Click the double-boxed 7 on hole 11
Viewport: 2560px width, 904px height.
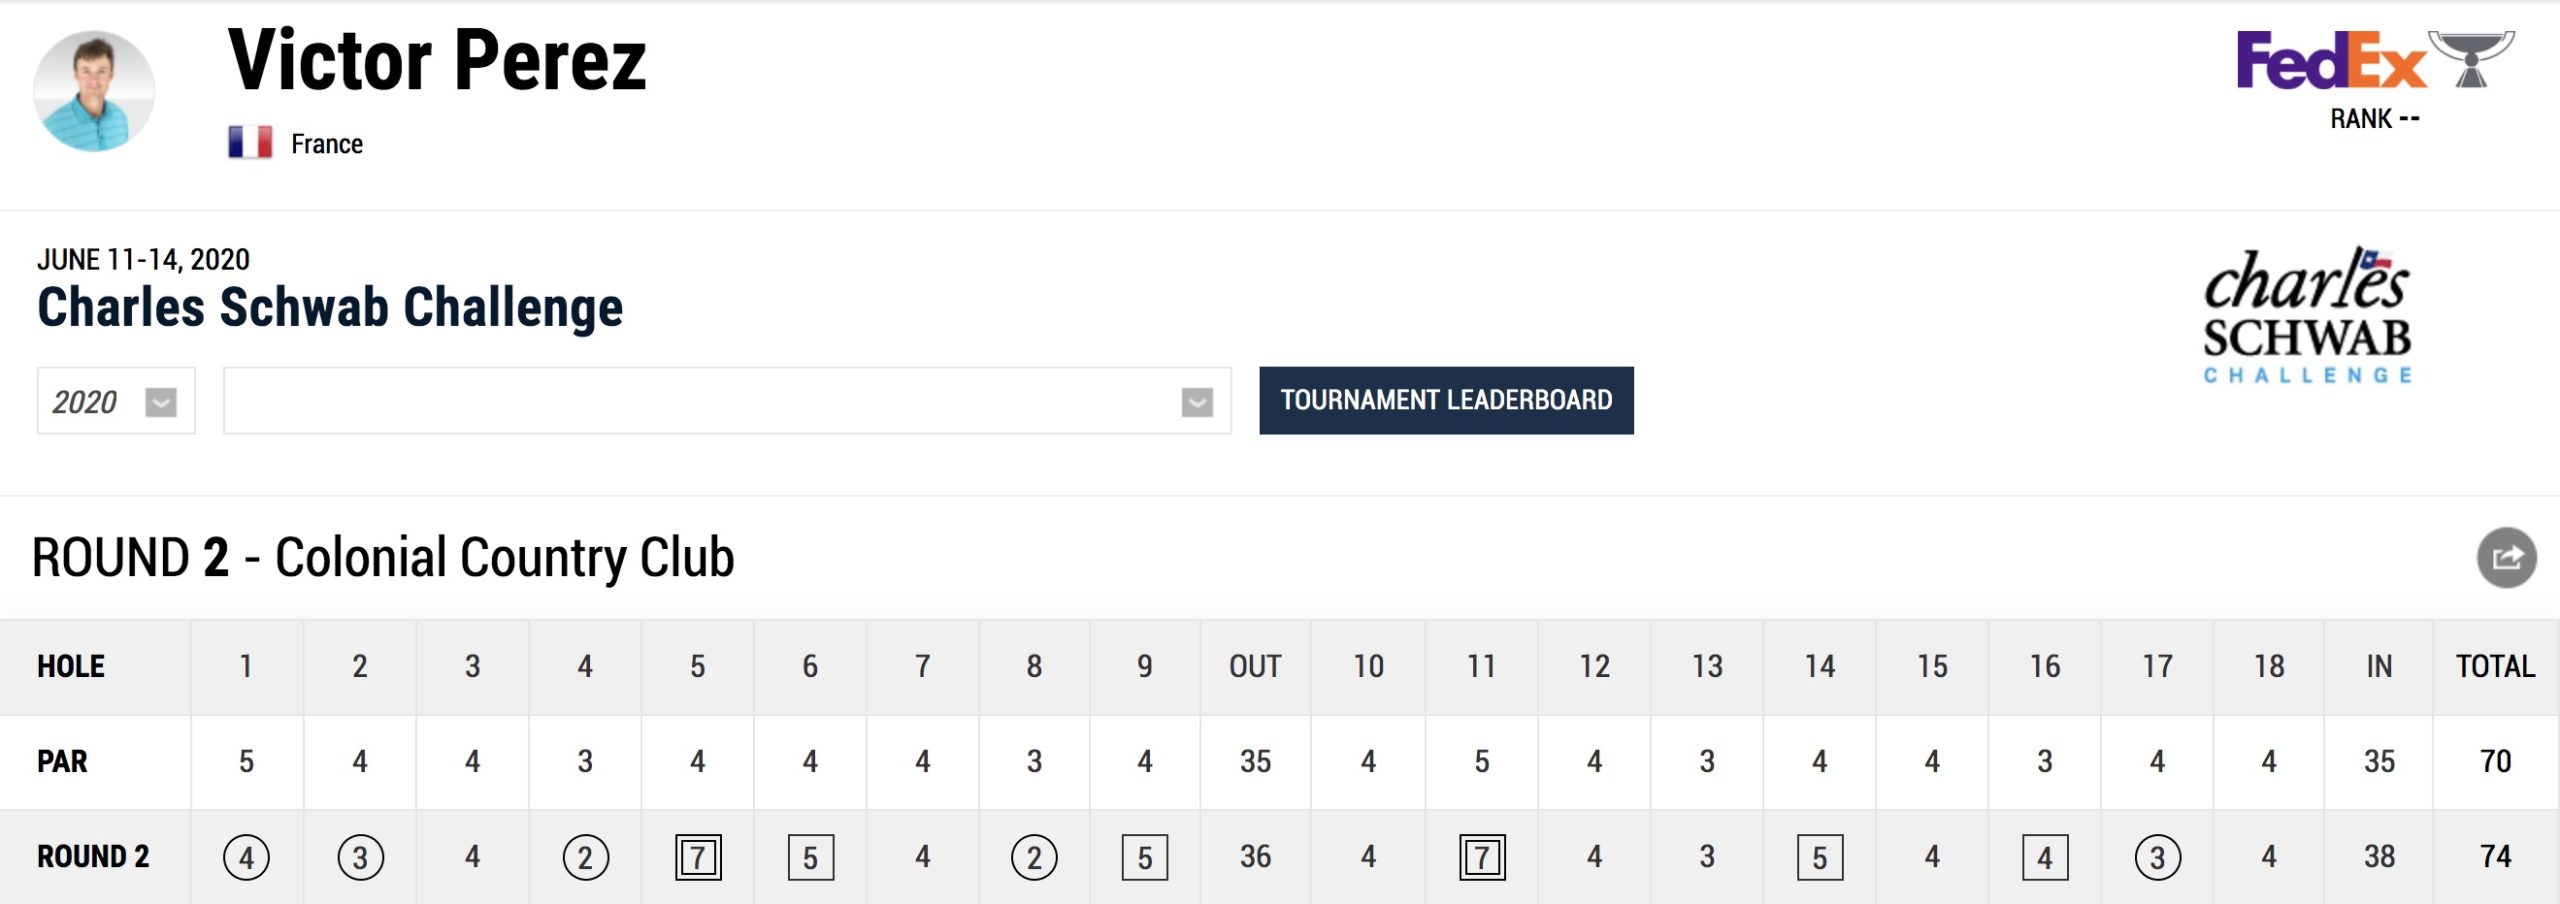coord(1482,857)
